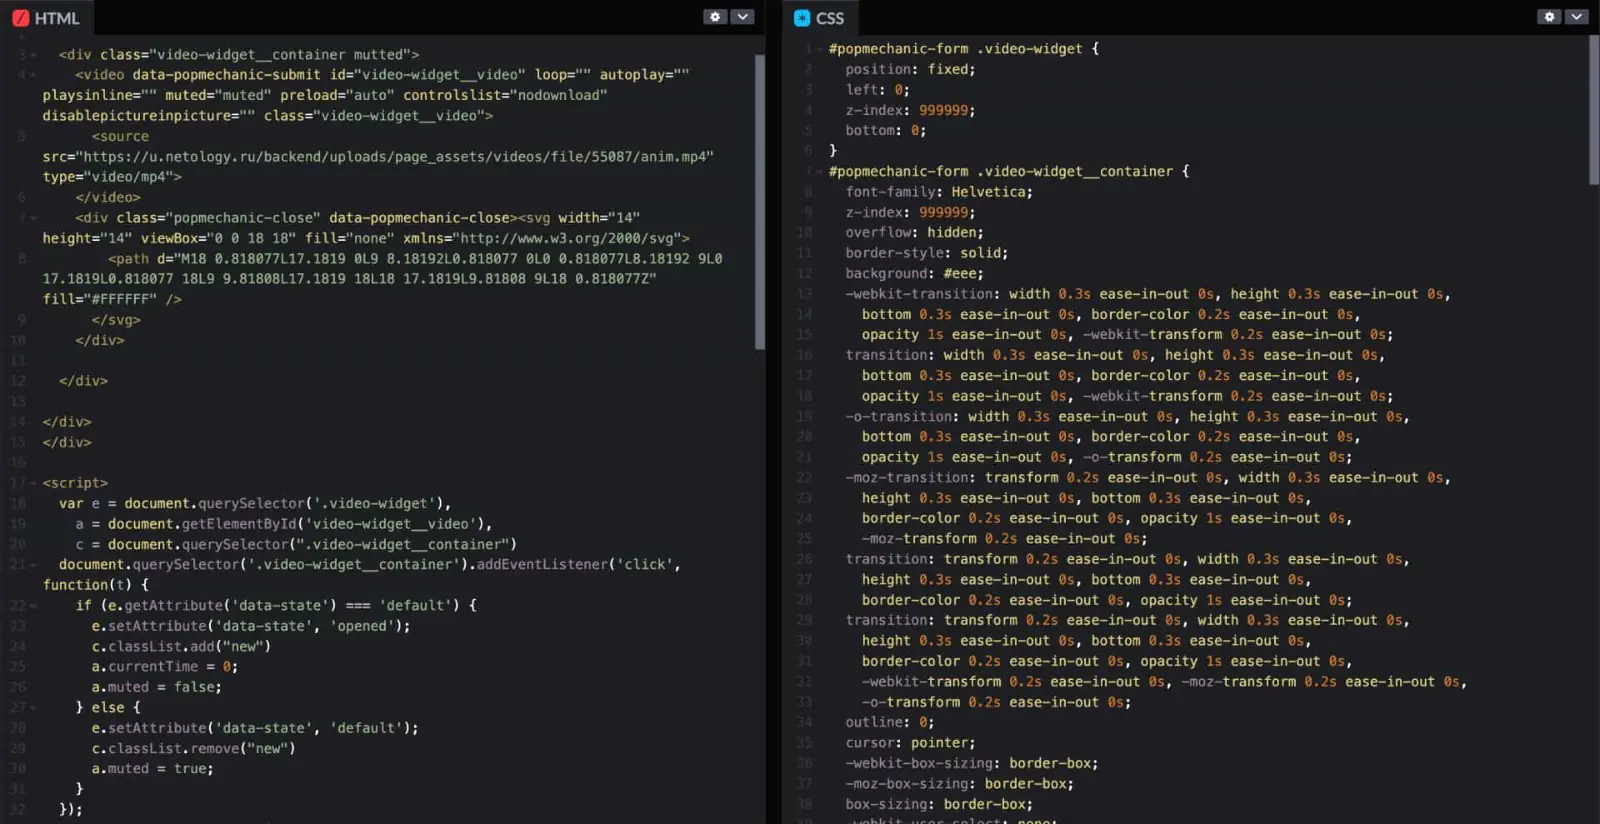Select the CSS editor tab label
This screenshot has height=824, width=1600.
830,18
